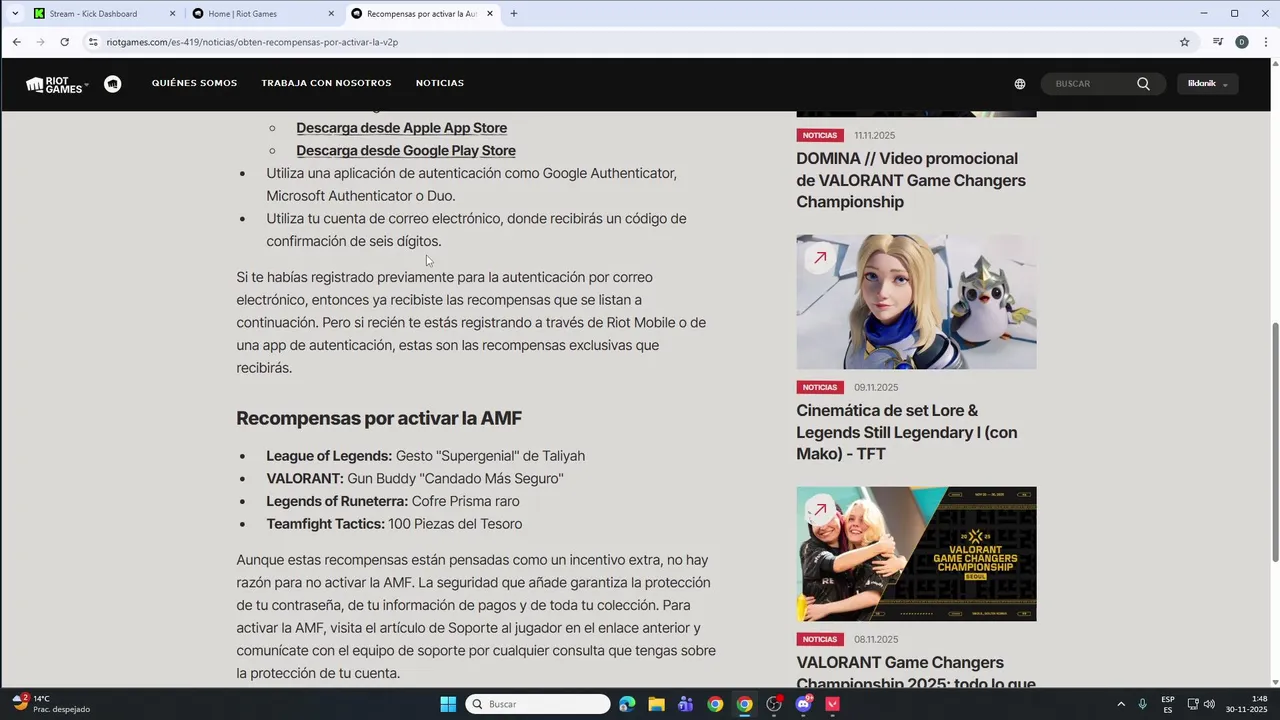Viewport: 1280px width, 720px height.
Task: Show hidden system tray icons
Action: pos(1120,704)
